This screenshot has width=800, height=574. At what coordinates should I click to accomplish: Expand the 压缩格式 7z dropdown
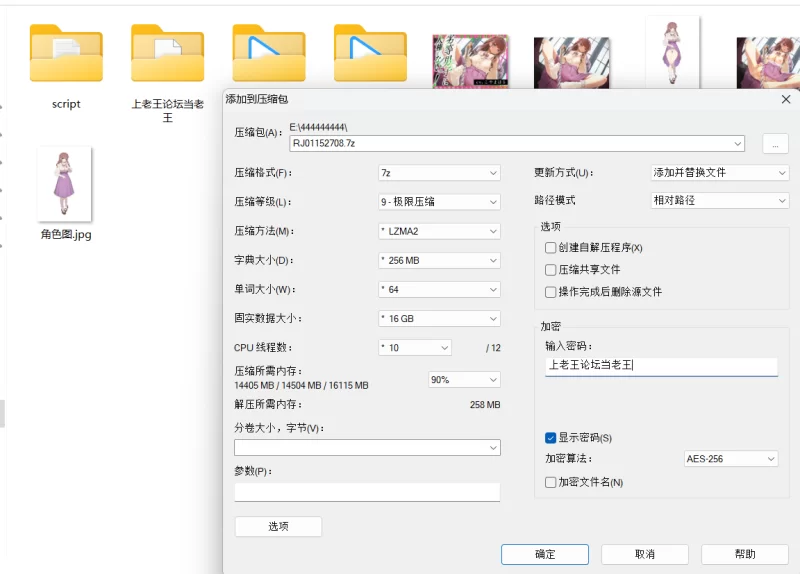tap(438, 173)
